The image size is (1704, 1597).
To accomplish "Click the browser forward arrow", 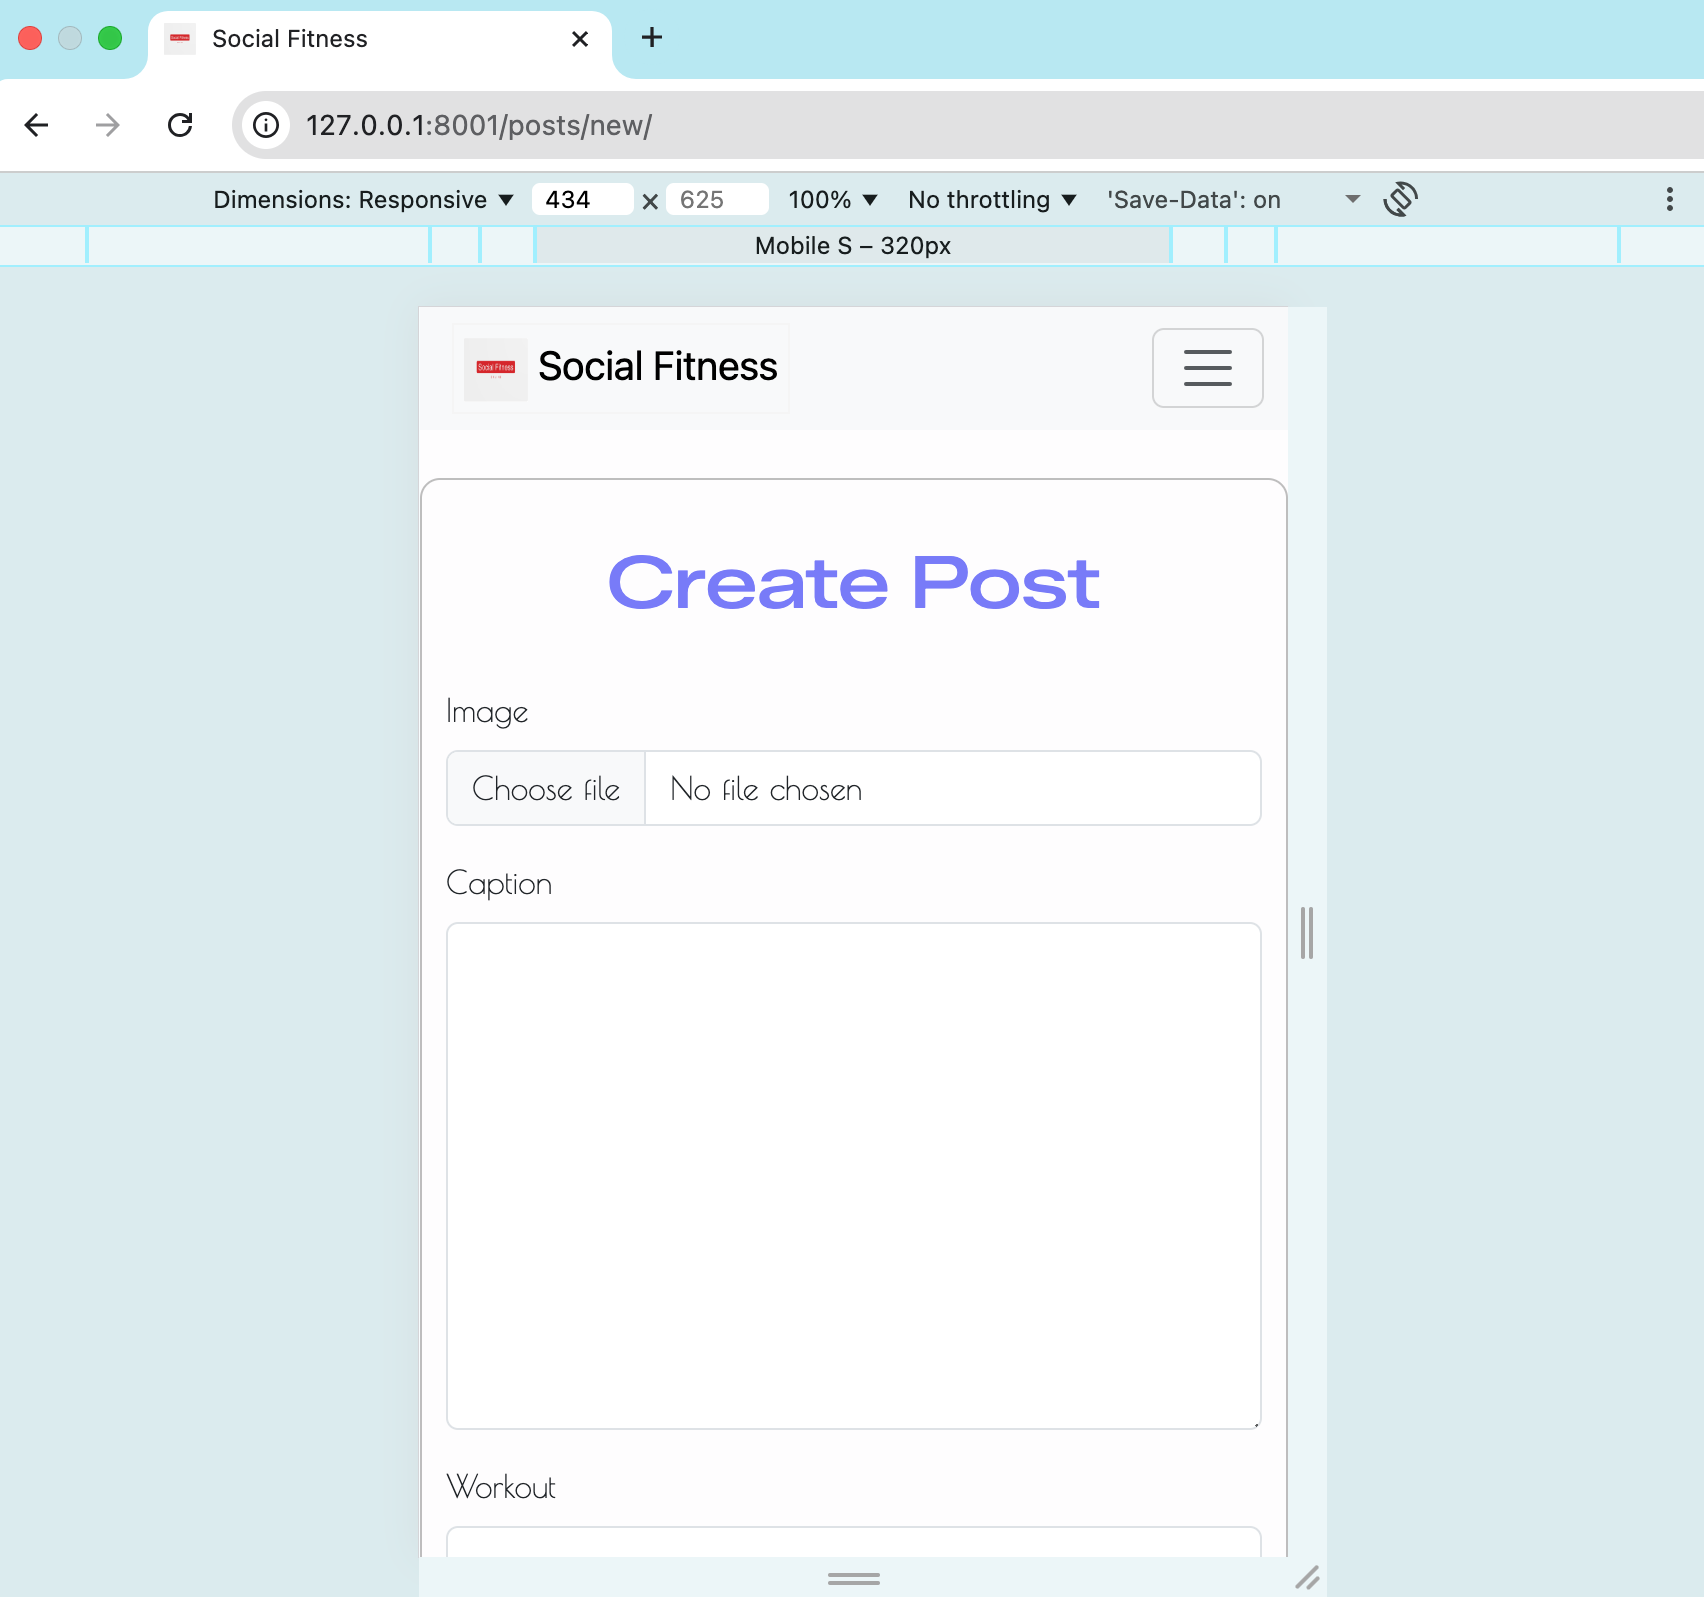I will 107,126.
